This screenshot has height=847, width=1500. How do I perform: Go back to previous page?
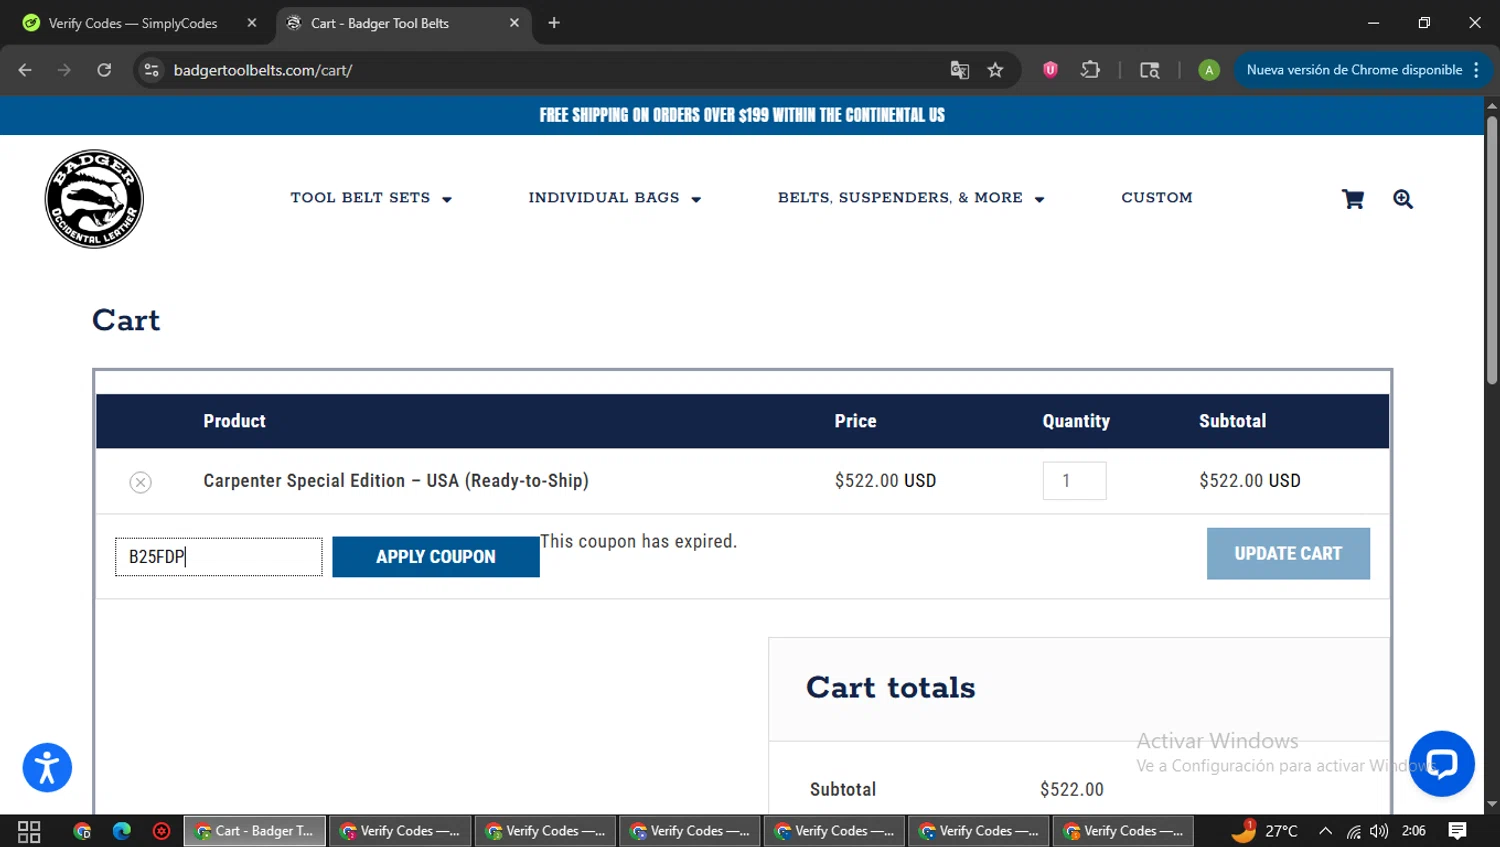tap(25, 70)
